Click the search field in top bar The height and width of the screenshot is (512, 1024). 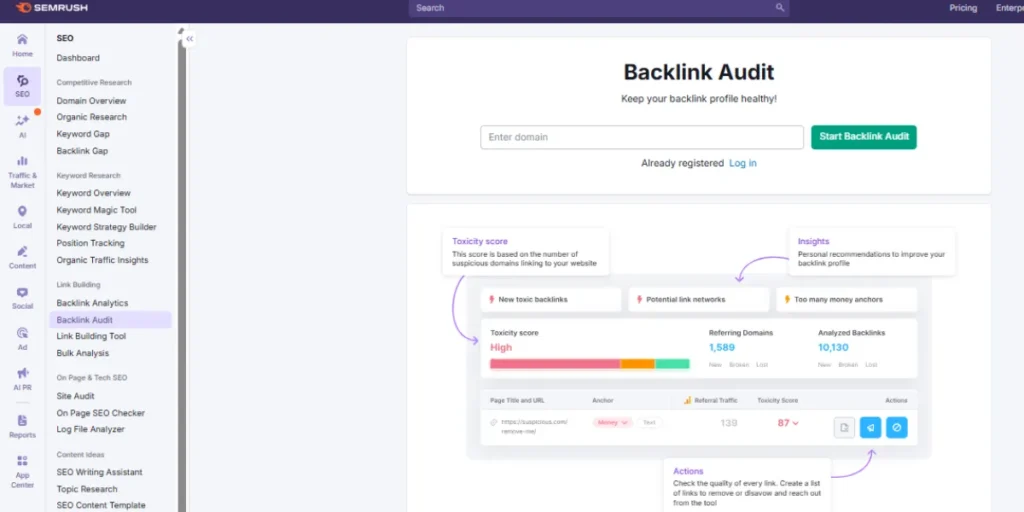pyautogui.click(x=599, y=8)
